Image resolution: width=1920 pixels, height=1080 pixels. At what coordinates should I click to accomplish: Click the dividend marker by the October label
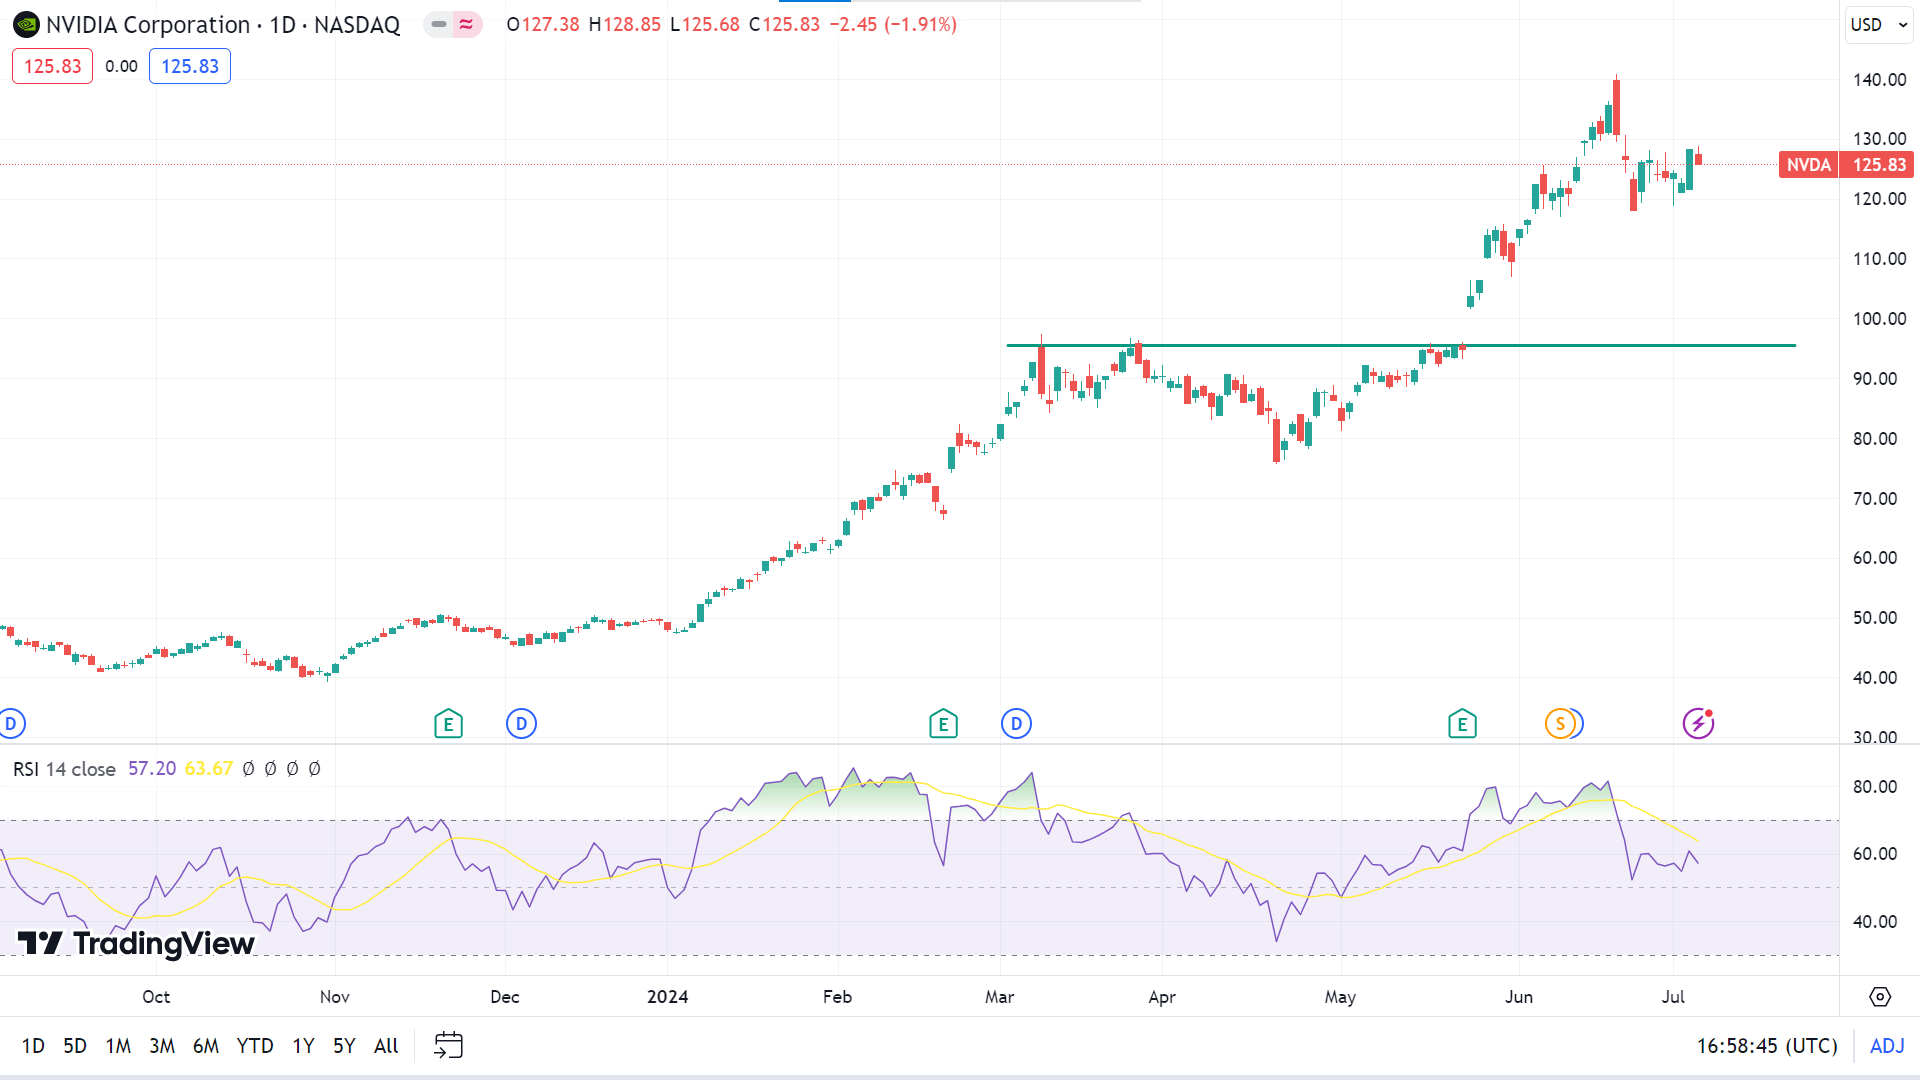click(11, 723)
